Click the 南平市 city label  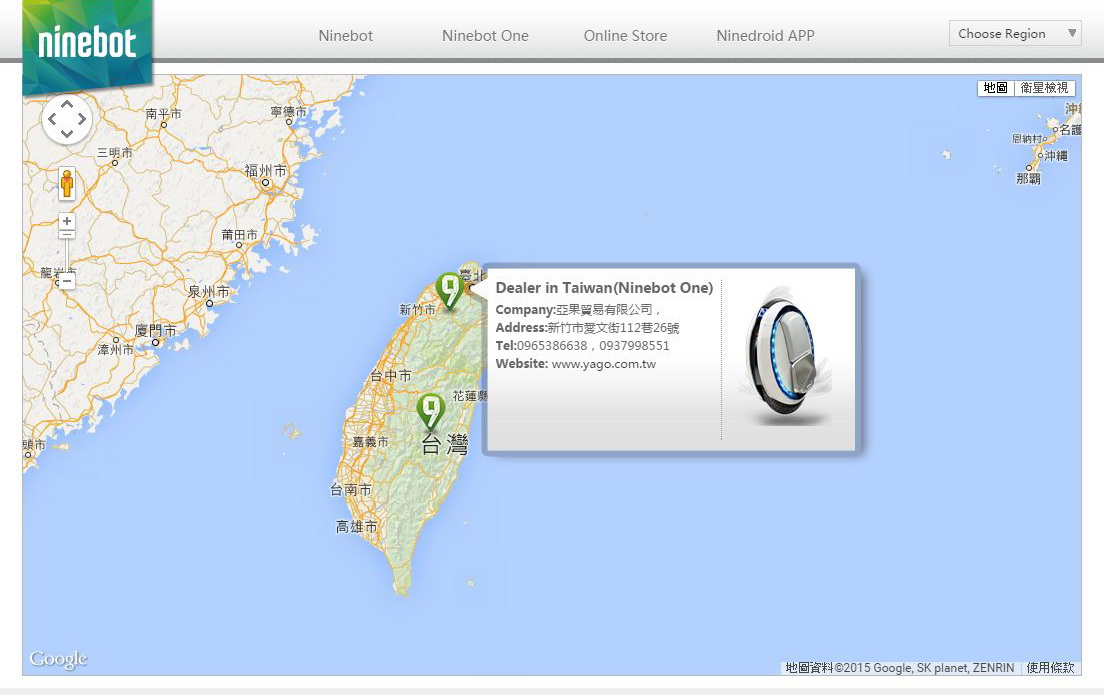click(x=163, y=113)
